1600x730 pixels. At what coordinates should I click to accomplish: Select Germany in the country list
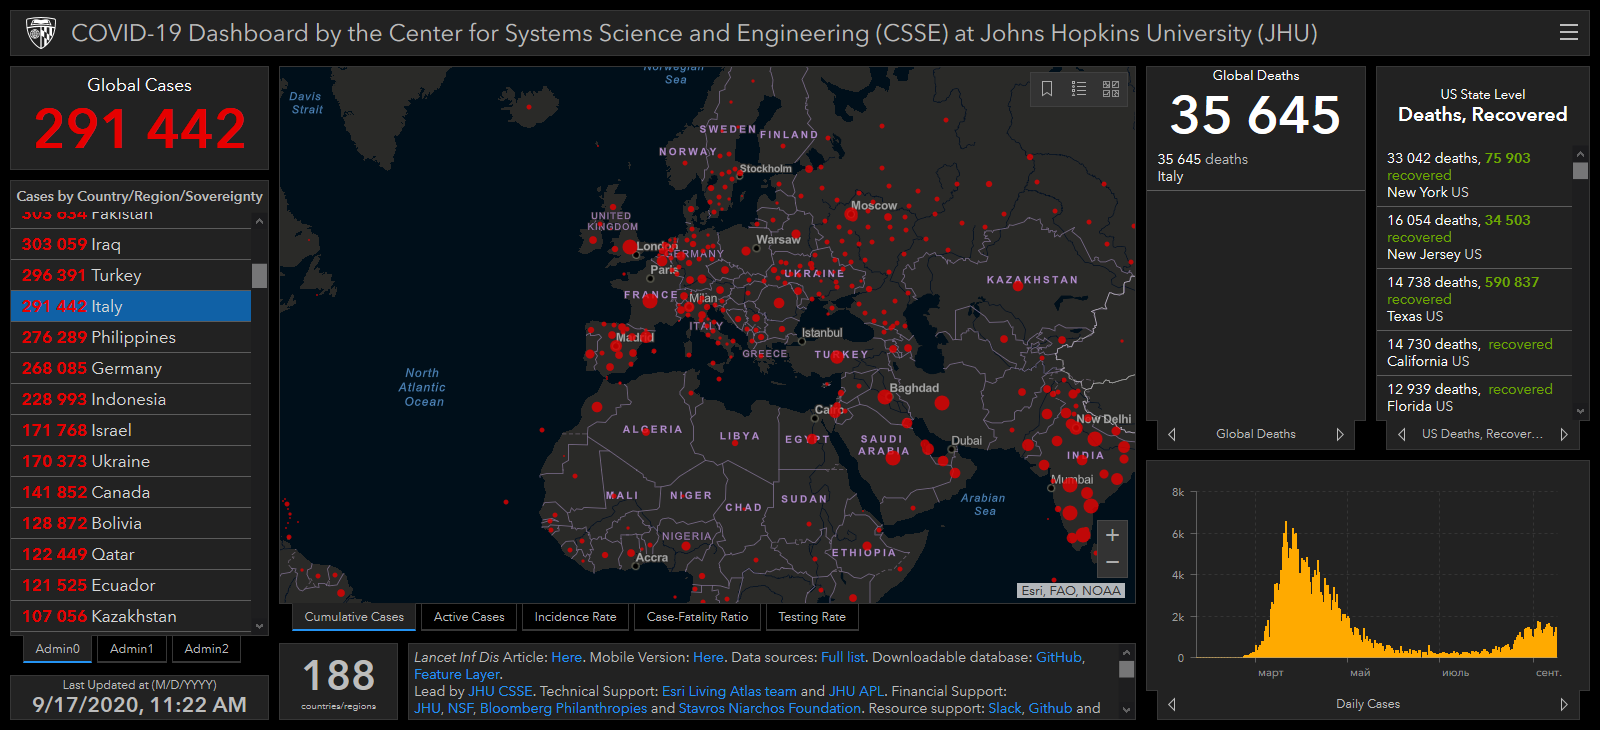(x=131, y=368)
